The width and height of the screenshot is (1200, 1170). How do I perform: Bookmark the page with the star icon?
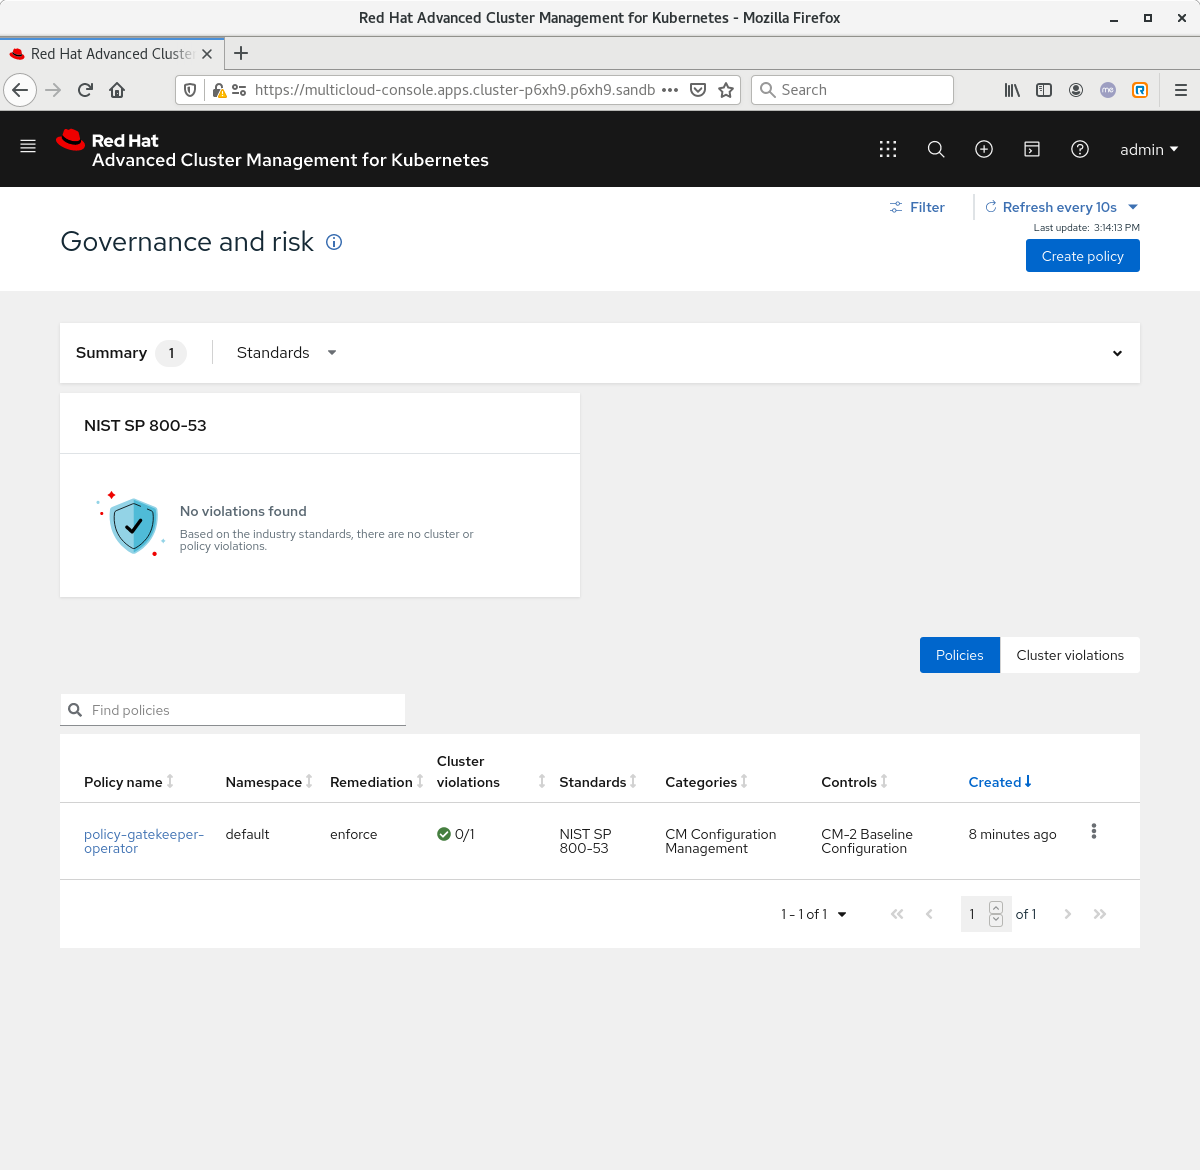(727, 90)
